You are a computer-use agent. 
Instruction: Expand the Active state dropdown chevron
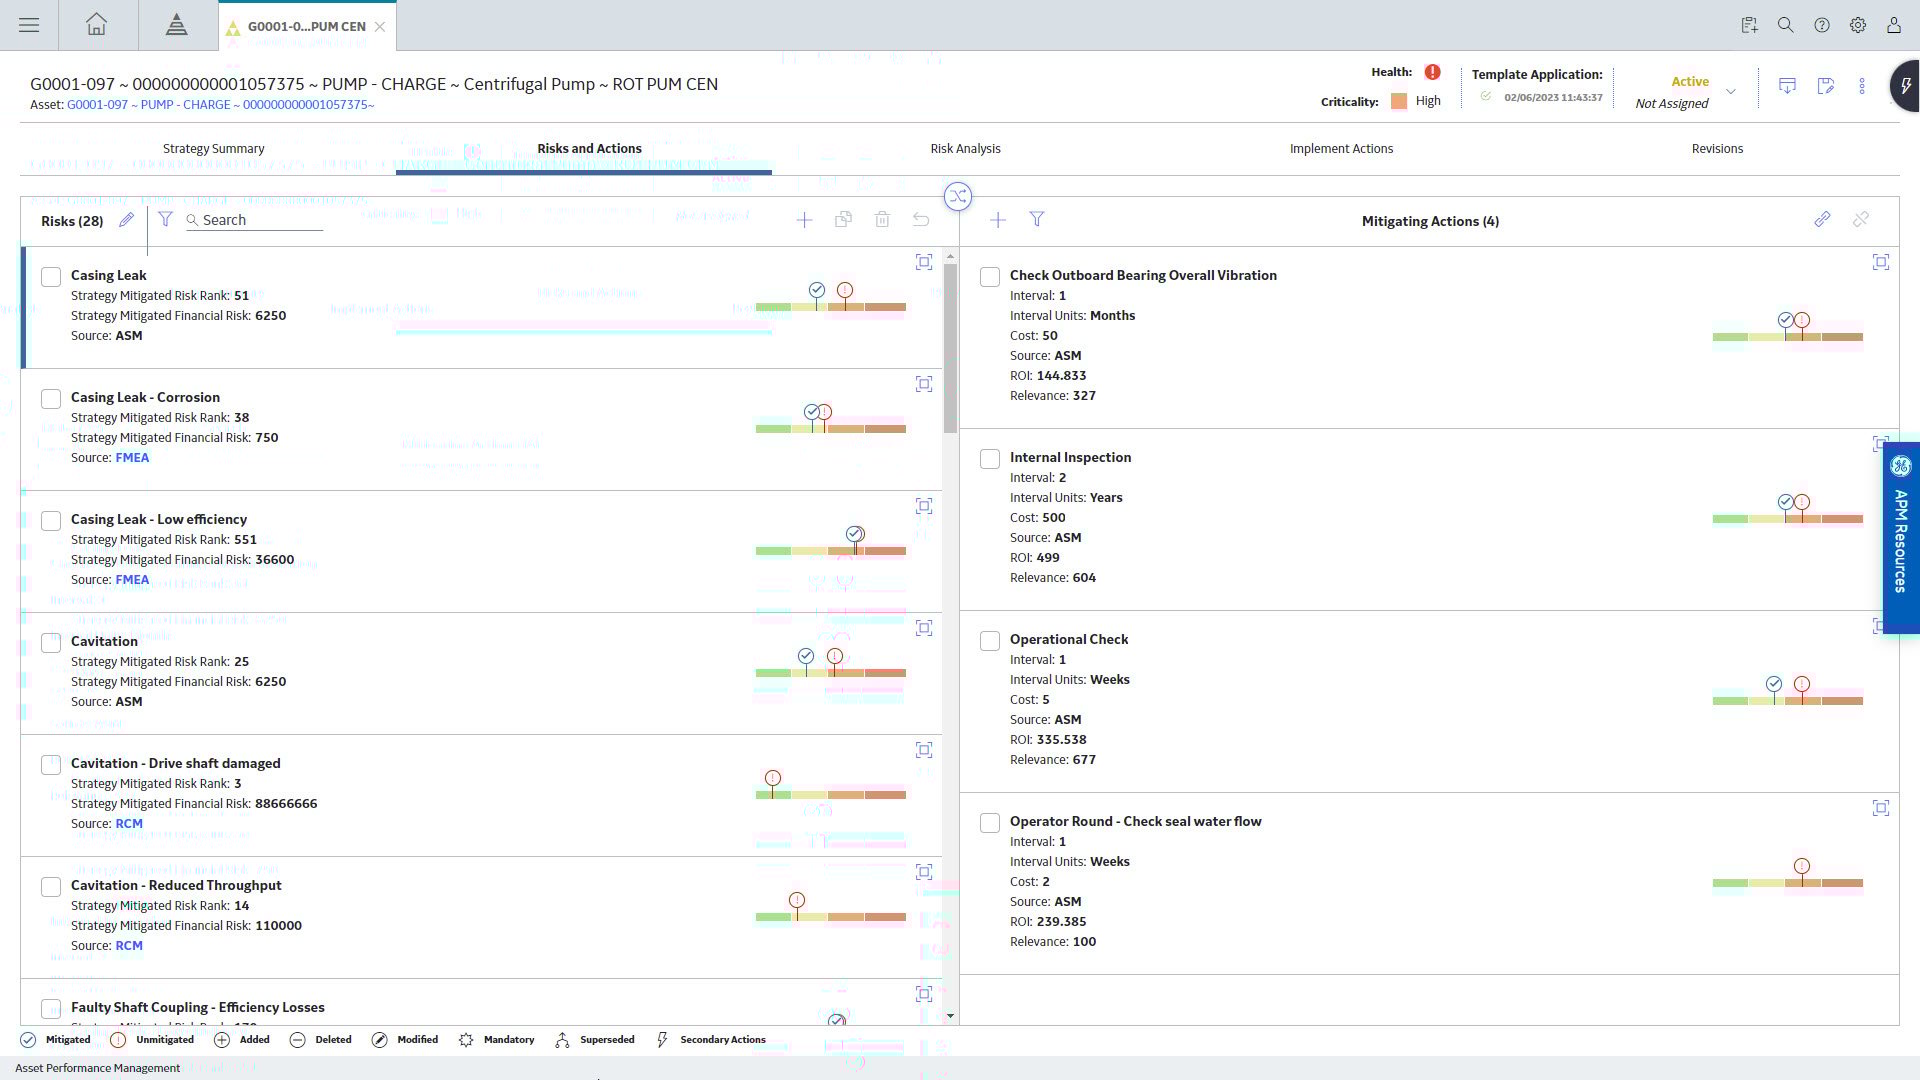(x=1731, y=92)
